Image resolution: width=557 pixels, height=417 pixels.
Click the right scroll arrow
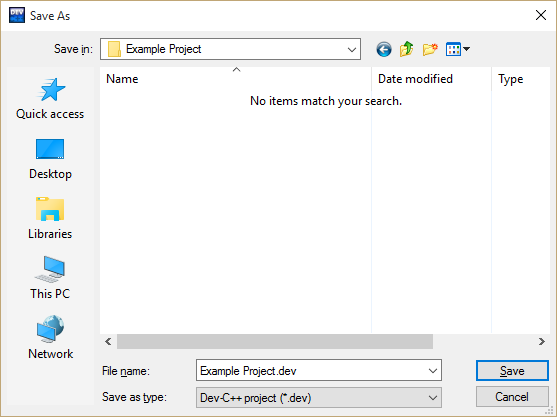point(541,342)
